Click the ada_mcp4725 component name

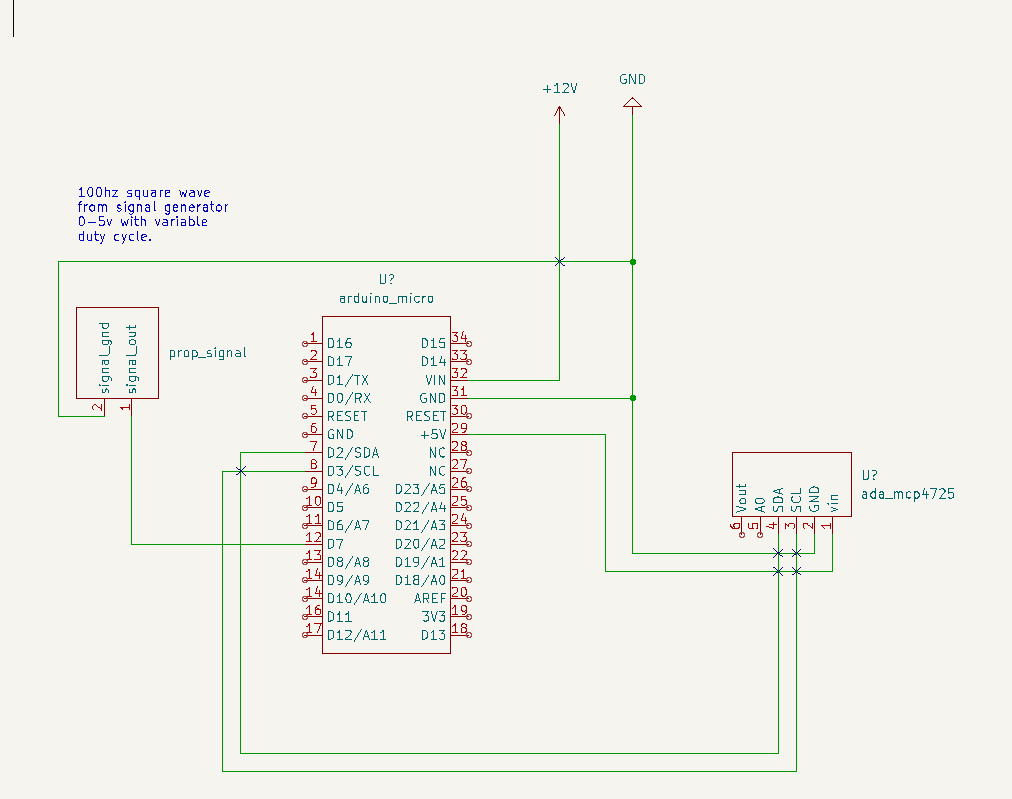click(x=908, y=494)
